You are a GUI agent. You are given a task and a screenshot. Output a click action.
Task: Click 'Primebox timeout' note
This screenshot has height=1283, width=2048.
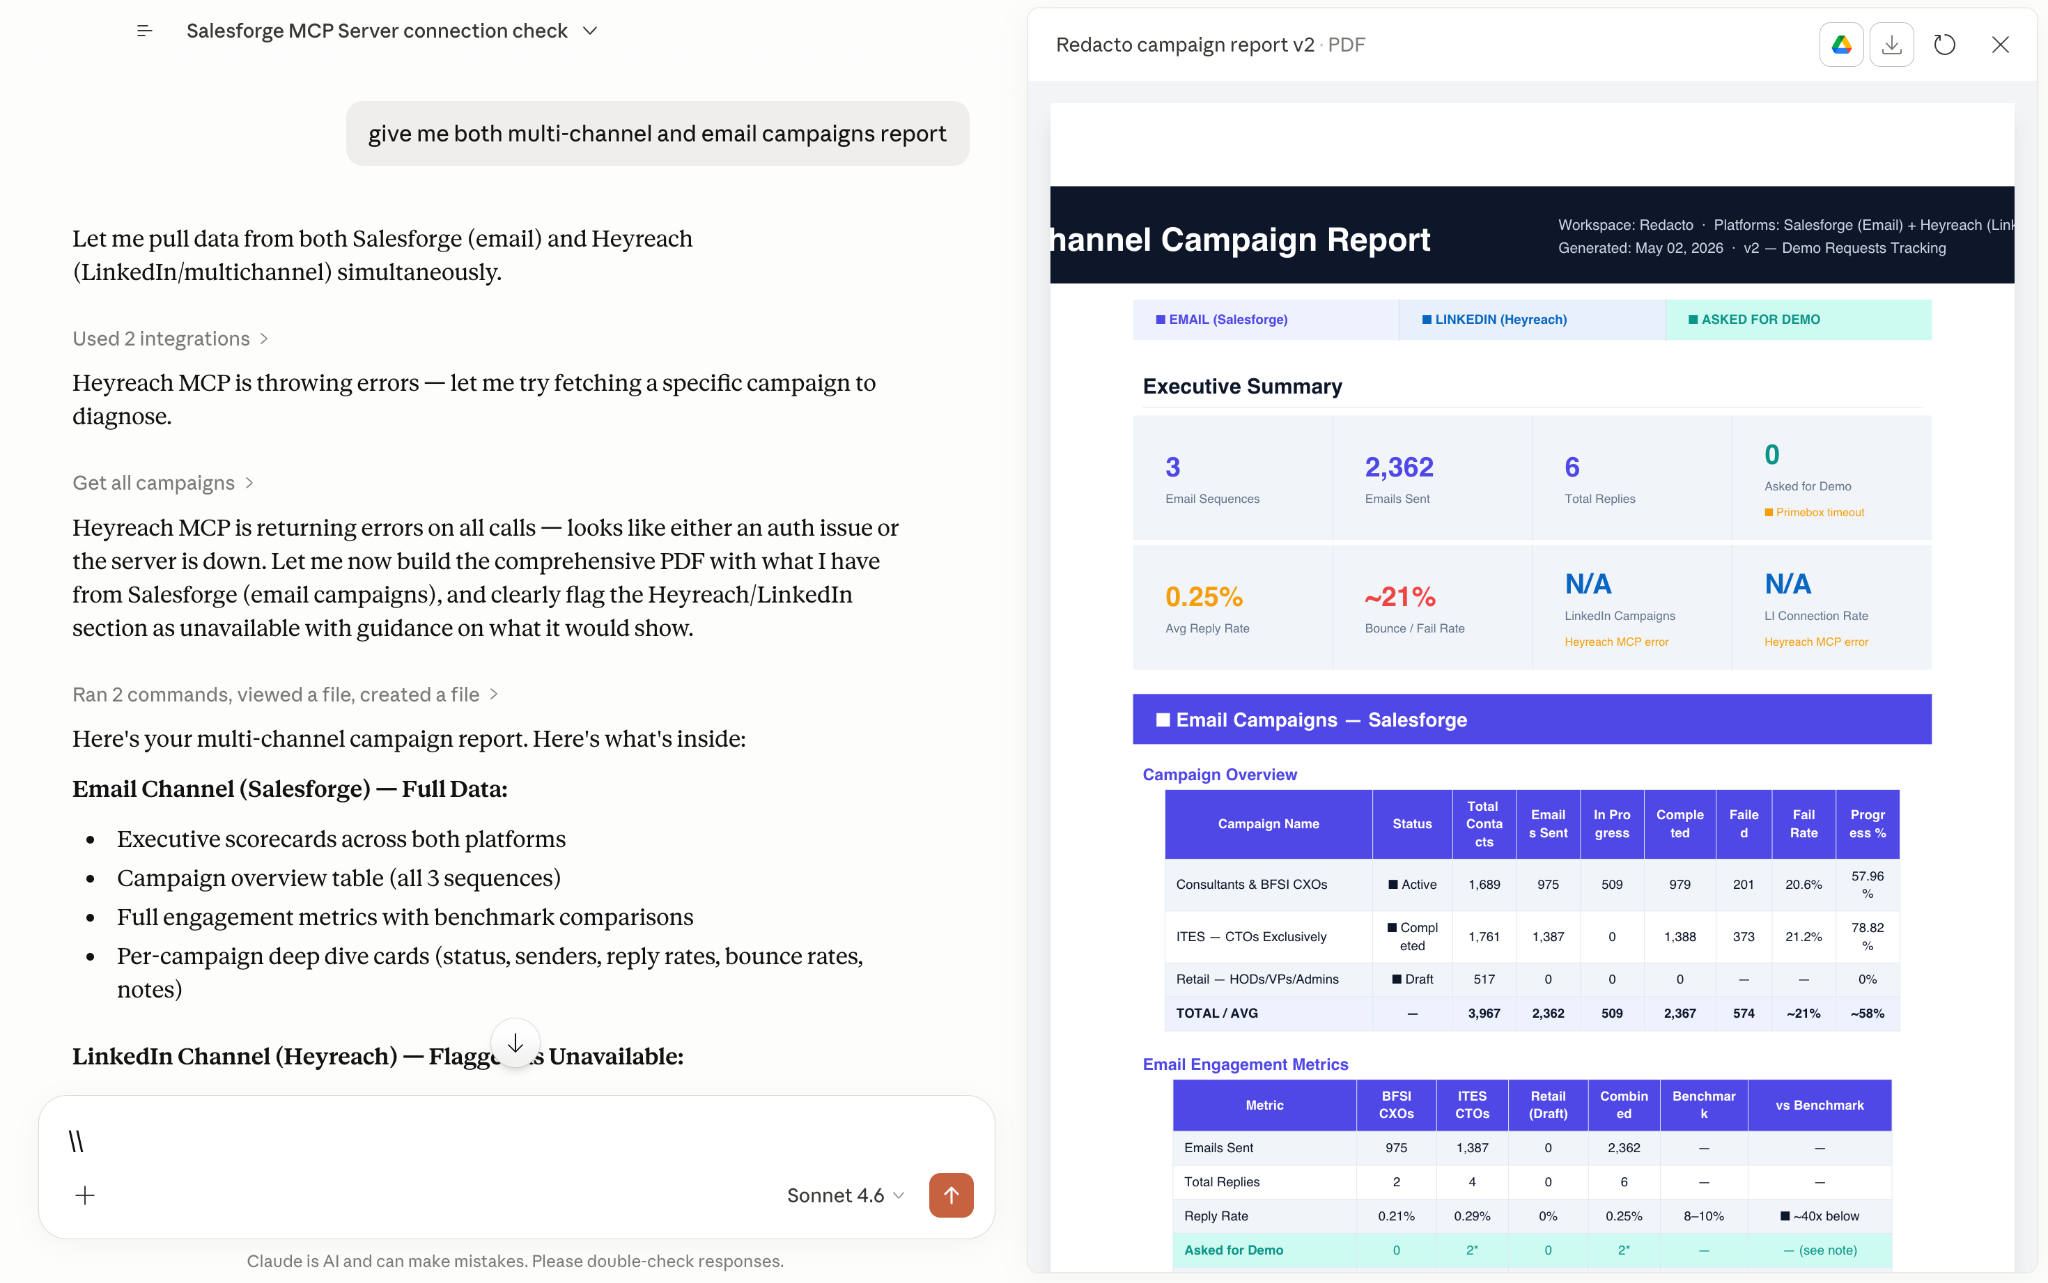point(1814,513)
